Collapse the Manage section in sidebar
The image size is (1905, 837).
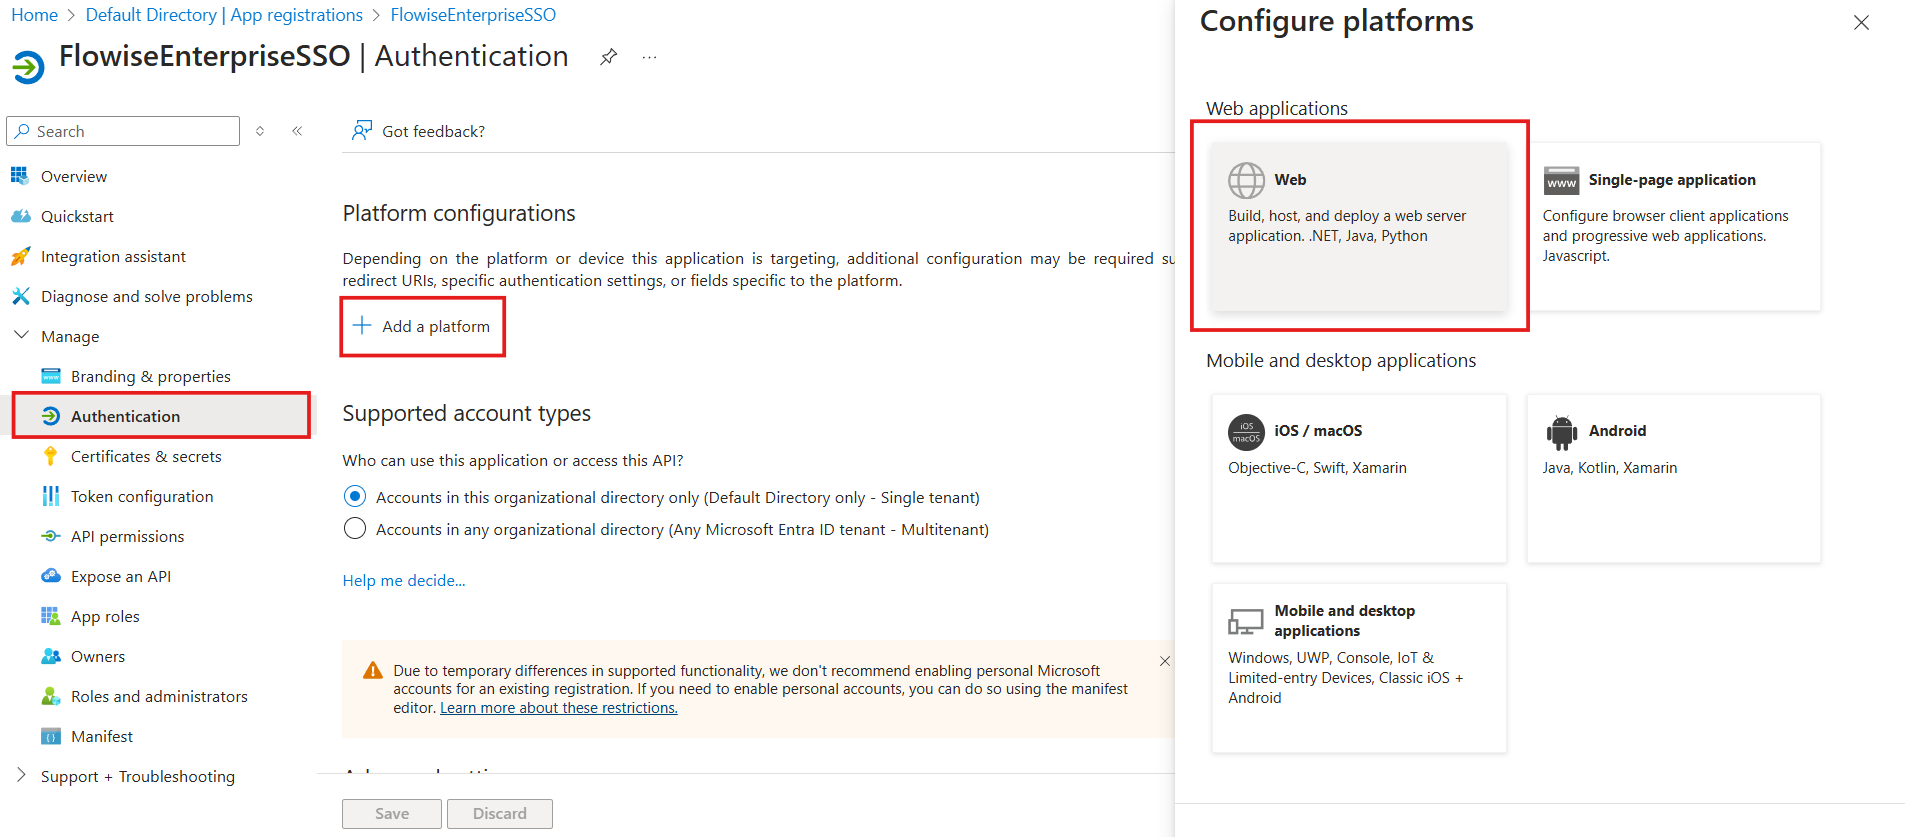point(21,336)
